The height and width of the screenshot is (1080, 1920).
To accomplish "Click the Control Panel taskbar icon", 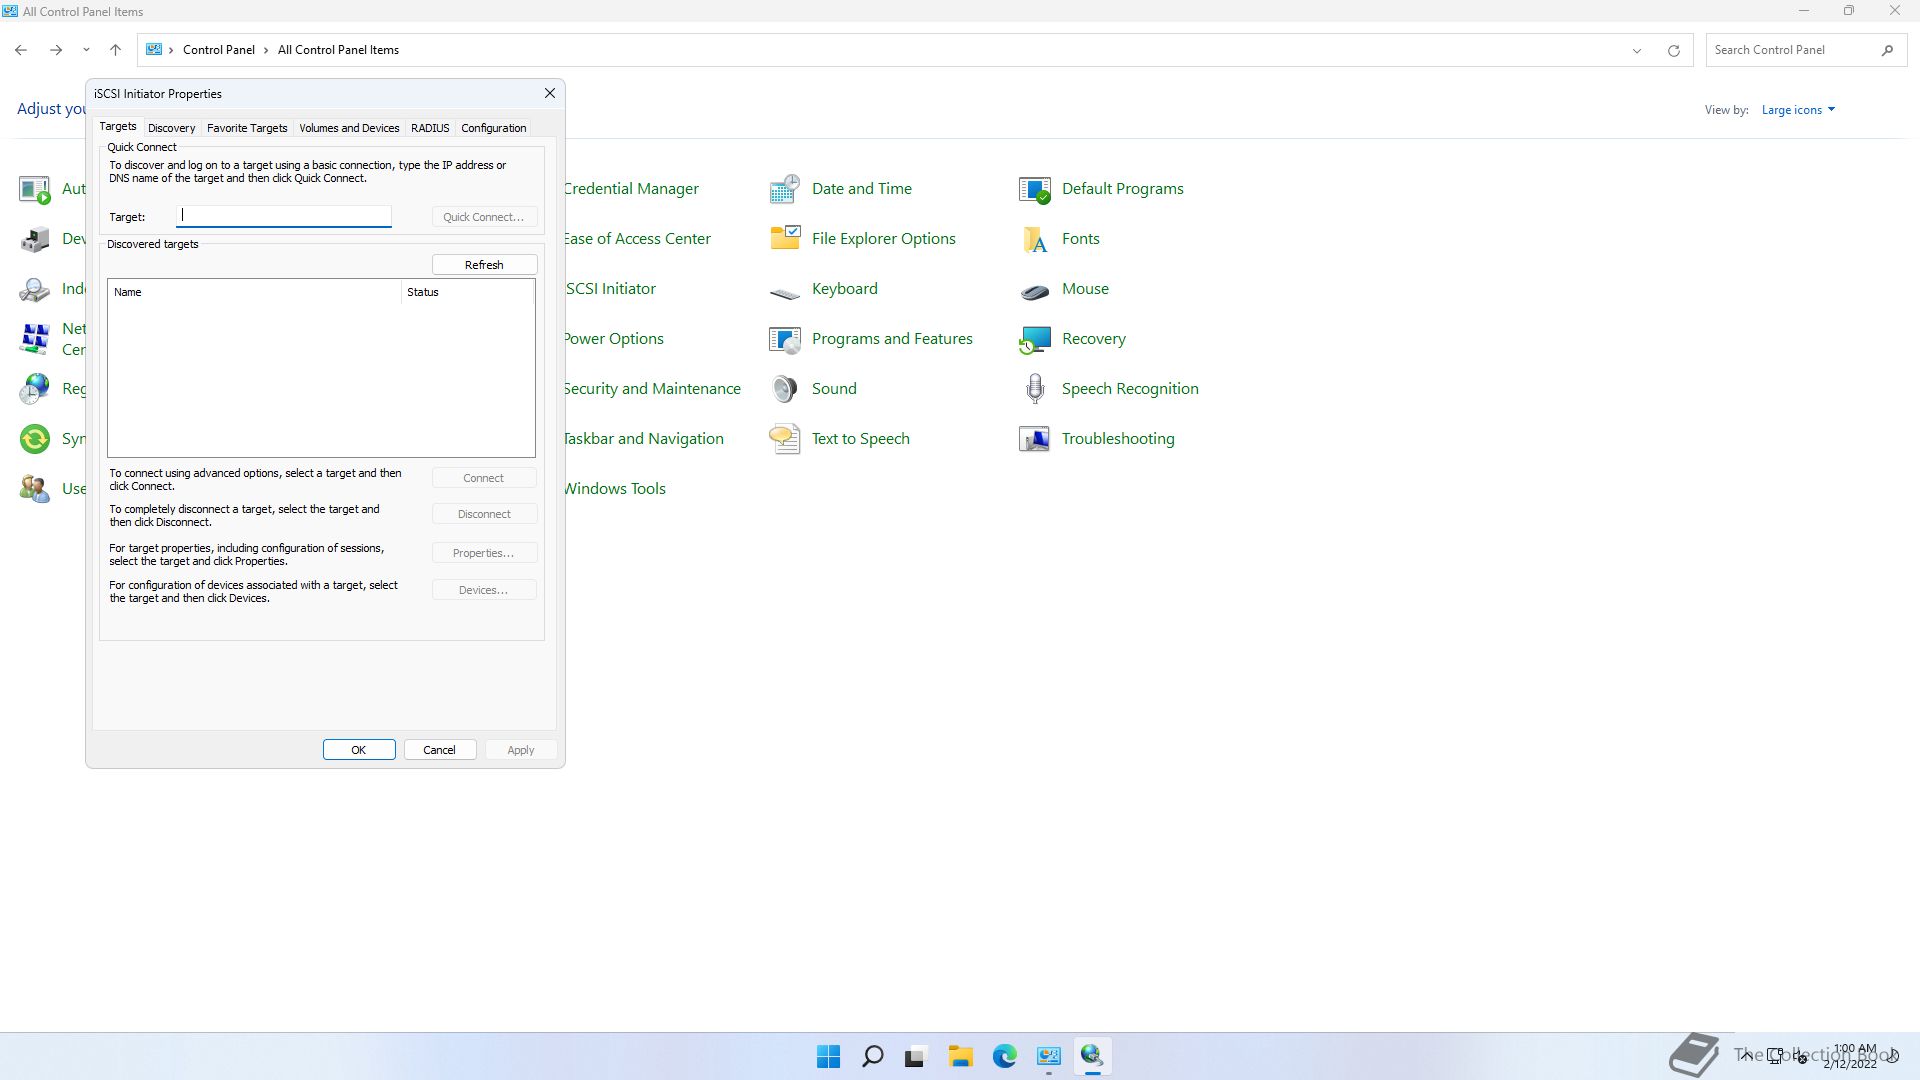I will click(1049, 1056).
